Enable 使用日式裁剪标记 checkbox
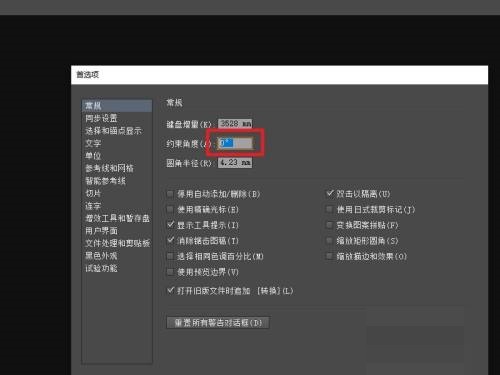Viewport: 500px width, 375px height. click(329, 209)
